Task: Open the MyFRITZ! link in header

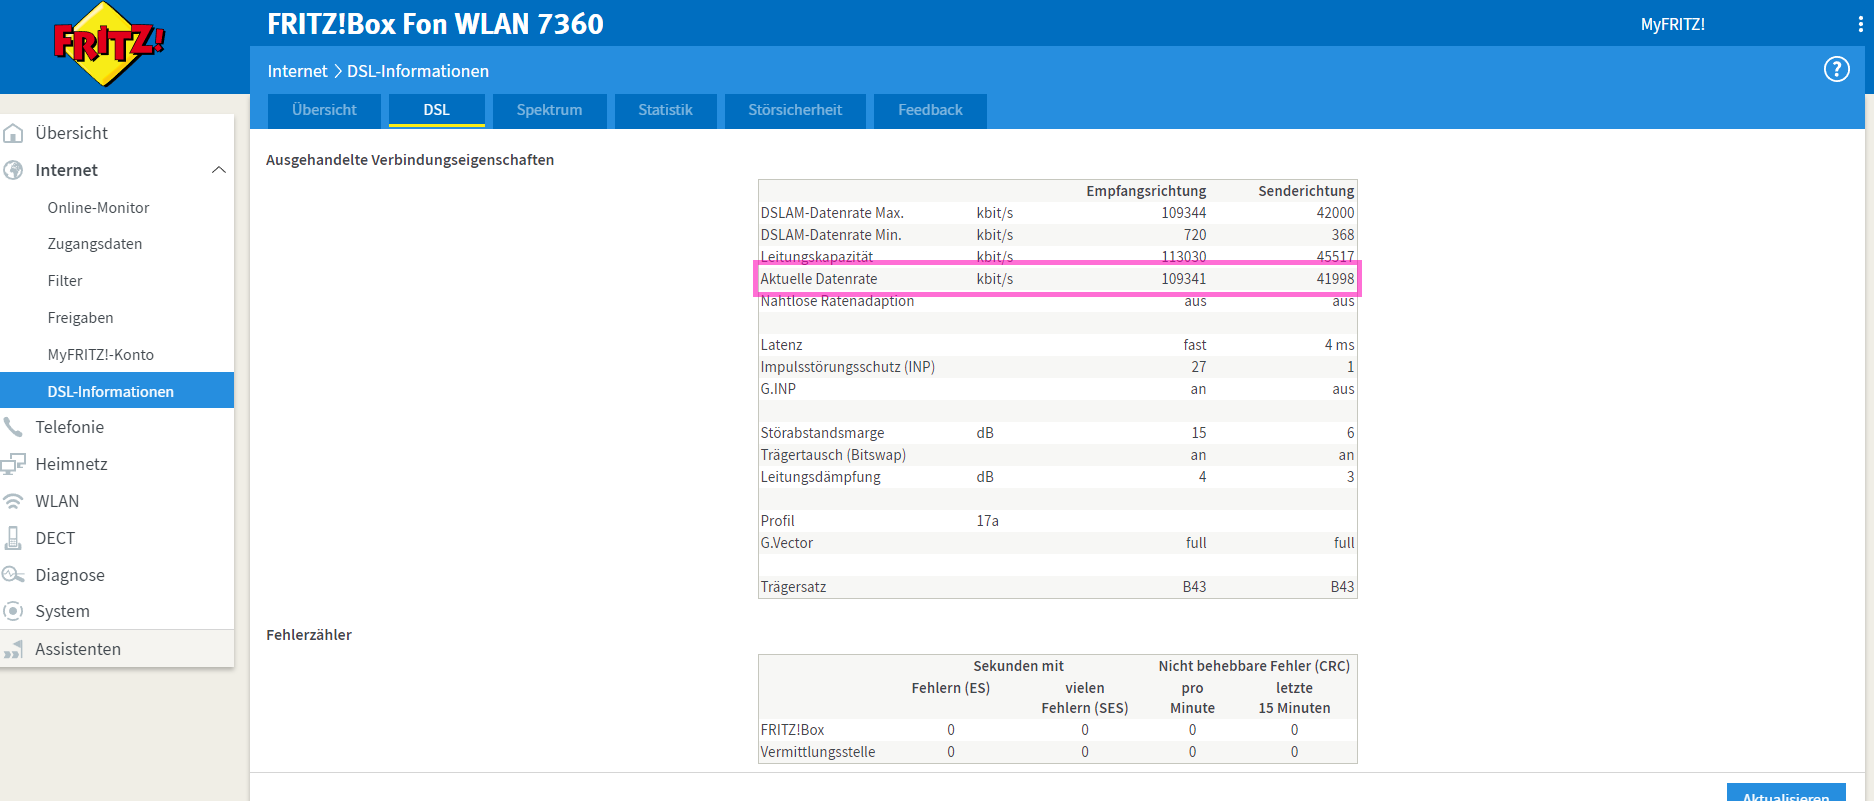Action: (x=1672, y=24)
